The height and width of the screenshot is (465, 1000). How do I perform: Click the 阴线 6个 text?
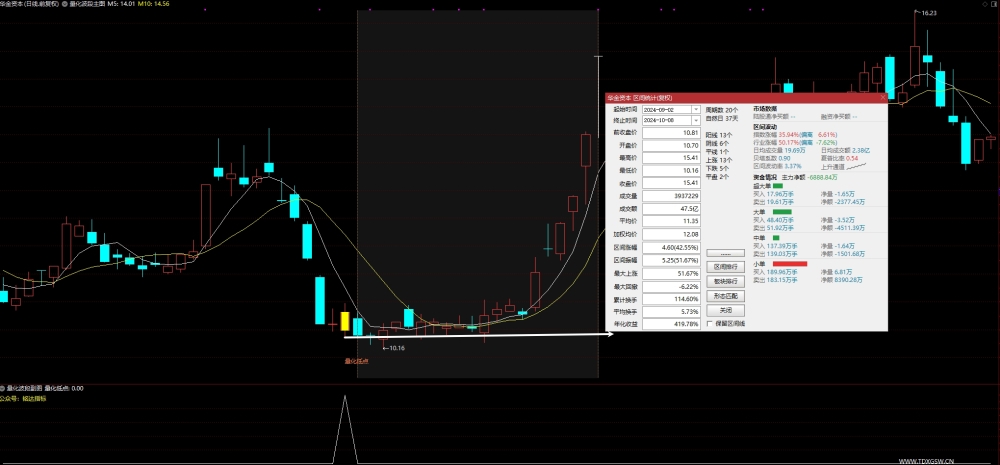click(717, 144)
